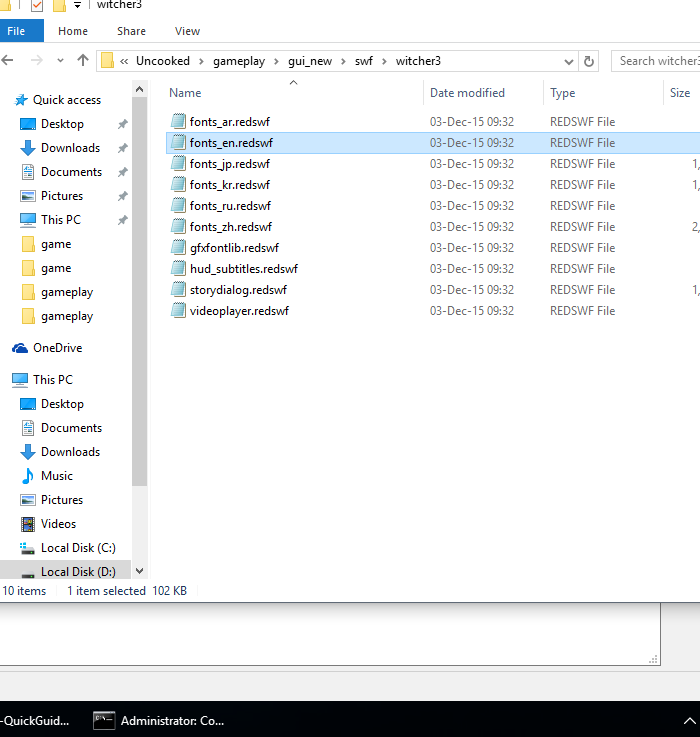Open the Videos folder under This PC
The image size is (700, 737).
[58, 524]
